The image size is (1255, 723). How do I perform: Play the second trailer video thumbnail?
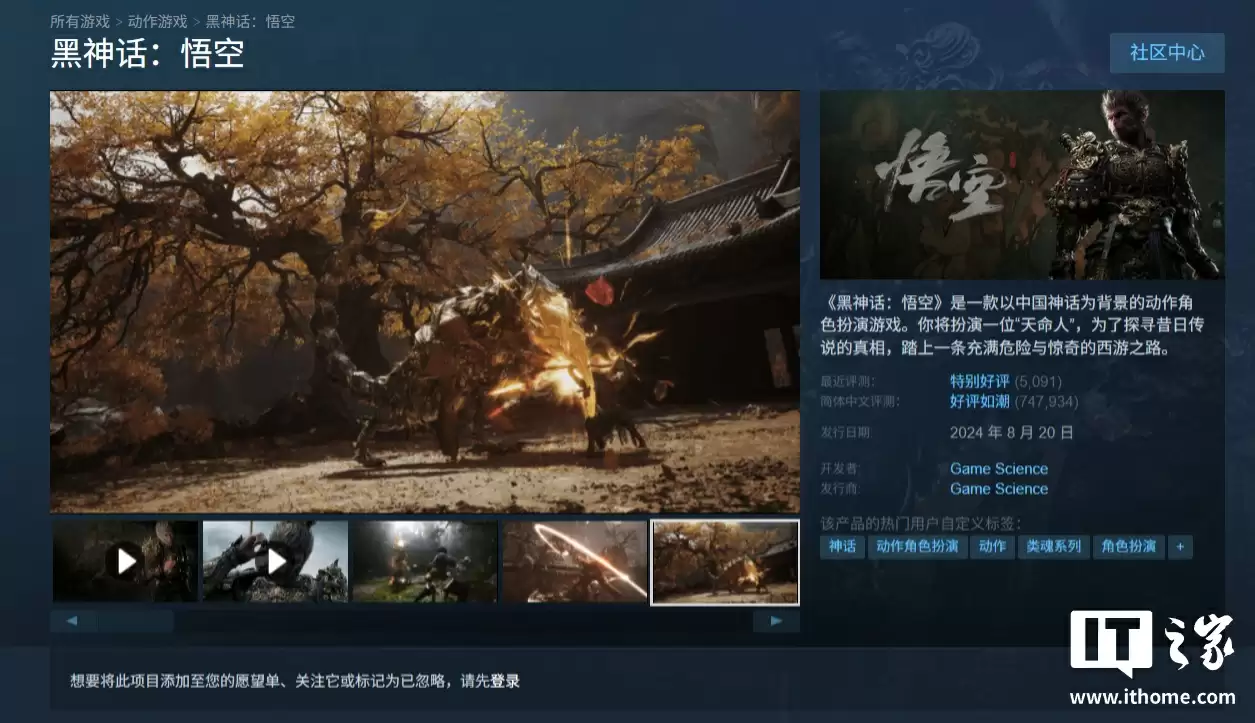click(275, 561)
